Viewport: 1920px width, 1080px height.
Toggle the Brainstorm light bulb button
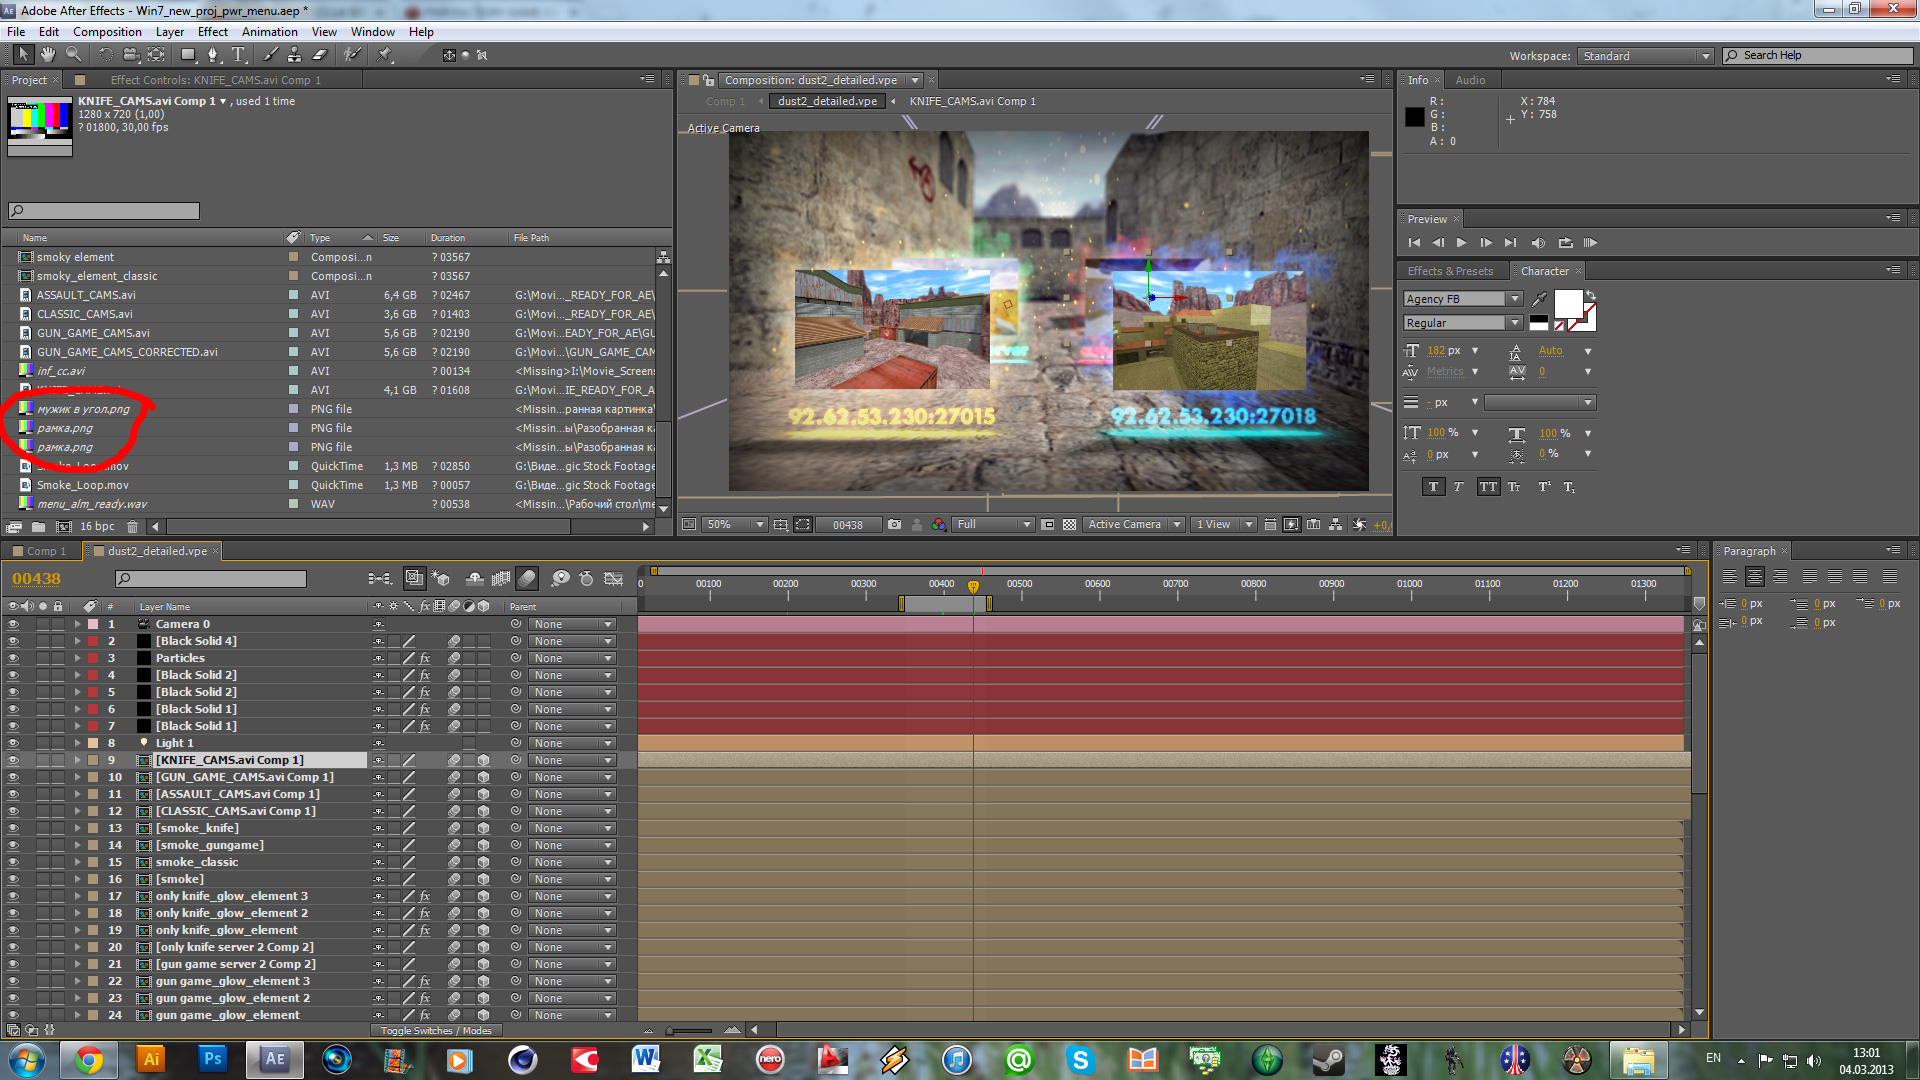(x=560, y=579)
